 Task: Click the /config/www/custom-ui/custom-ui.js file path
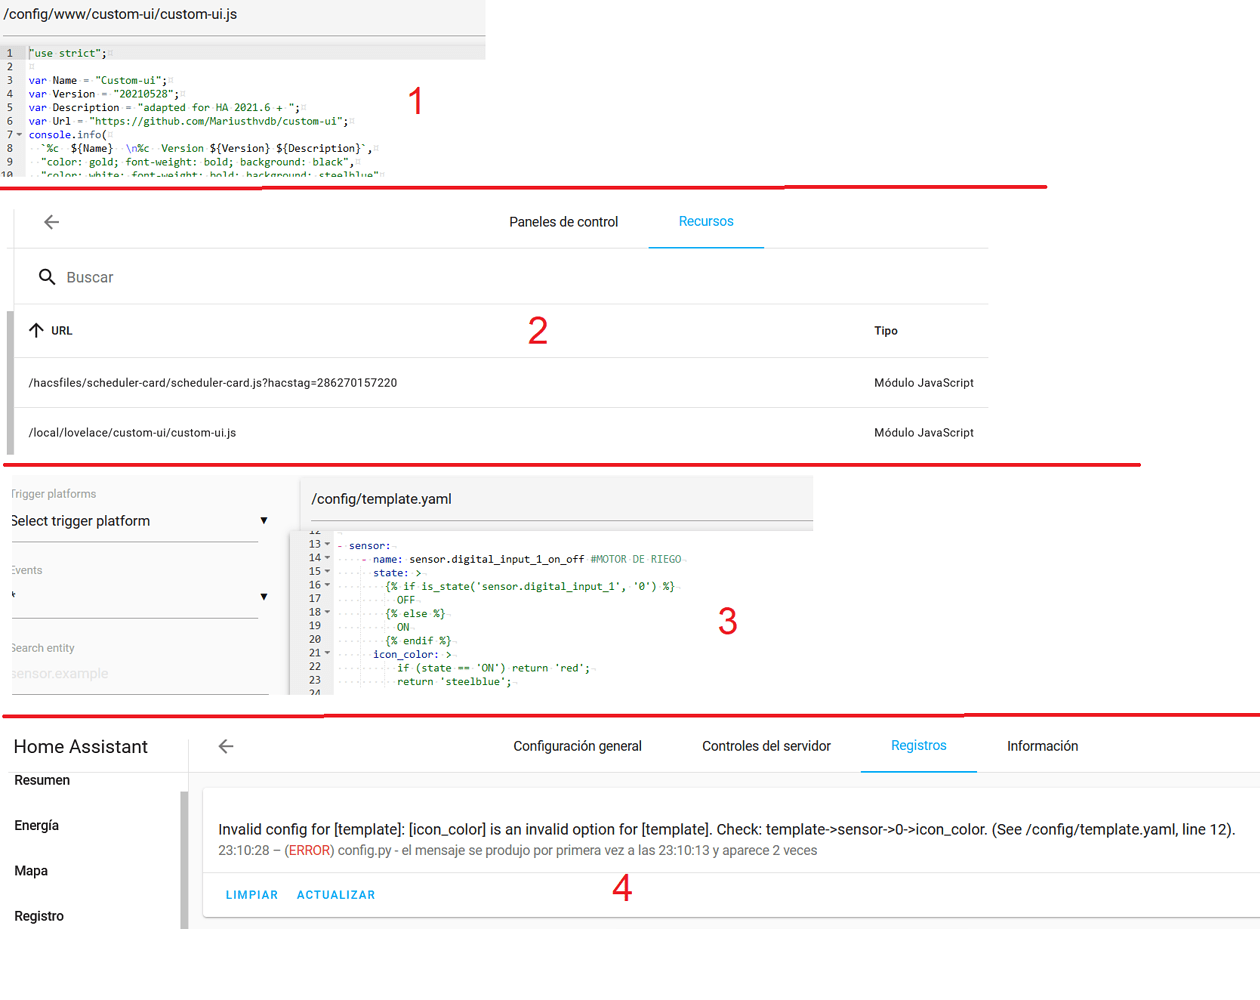click(120, 14)
